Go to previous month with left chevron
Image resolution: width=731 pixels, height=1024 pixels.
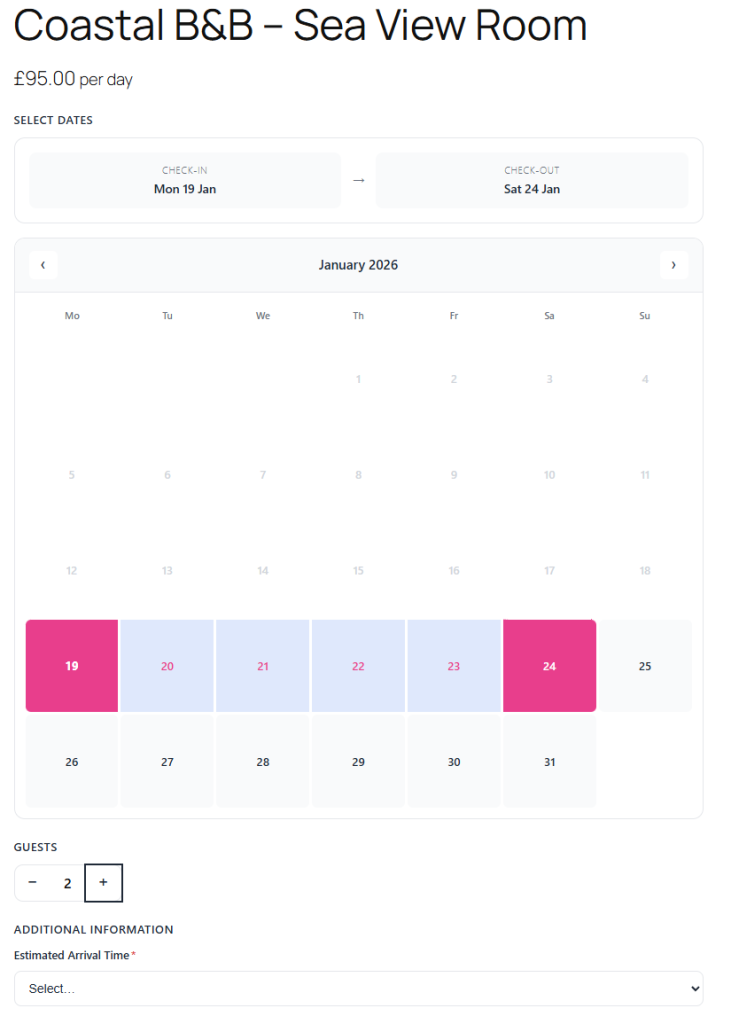43,265
